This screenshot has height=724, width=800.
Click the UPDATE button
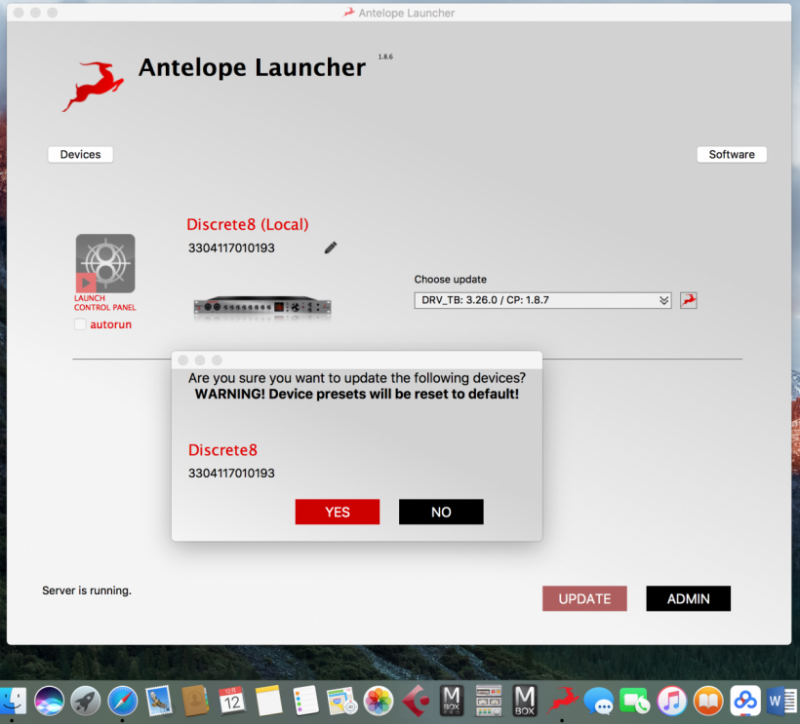pyautogui.click(x=585, y=598)
